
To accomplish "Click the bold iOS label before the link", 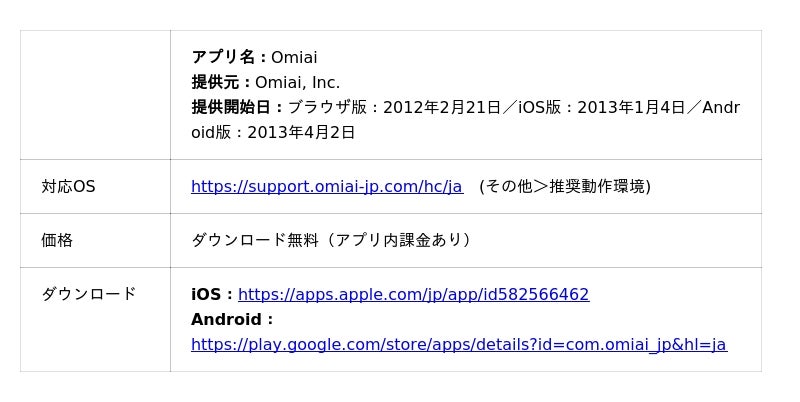I will [x=209, y=294].
